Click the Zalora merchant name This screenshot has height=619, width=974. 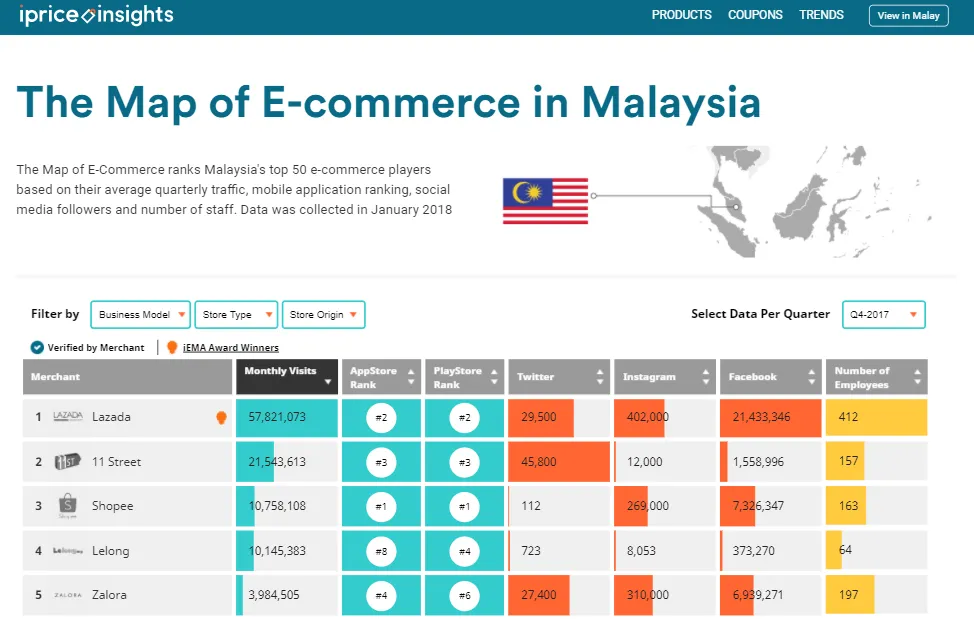(x=109, y=595)
